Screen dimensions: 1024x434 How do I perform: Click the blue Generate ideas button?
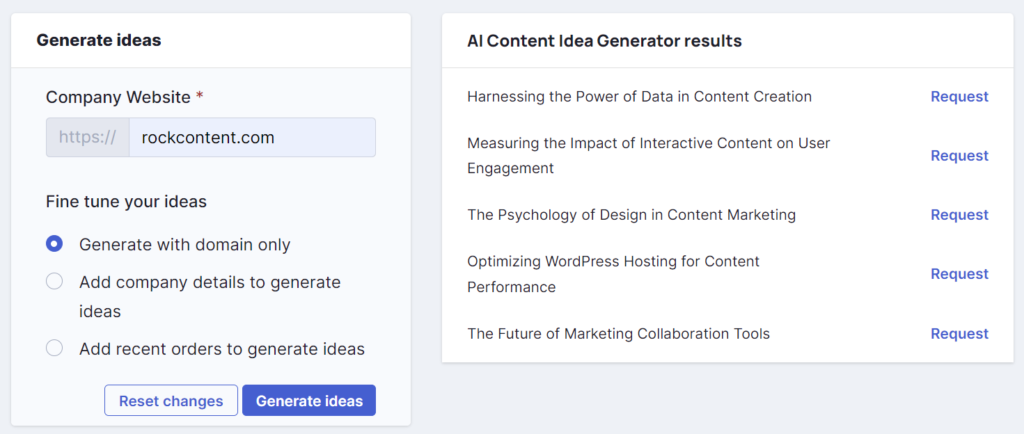309,400
